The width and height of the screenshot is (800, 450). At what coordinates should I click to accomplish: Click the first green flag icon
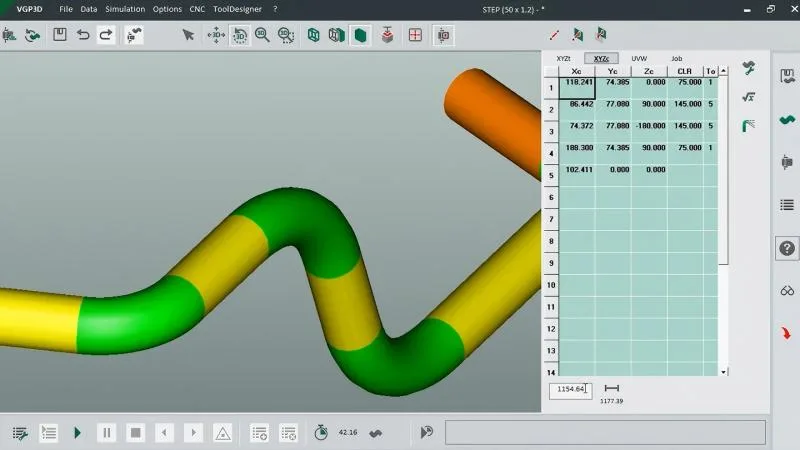(x=578, y=35)
